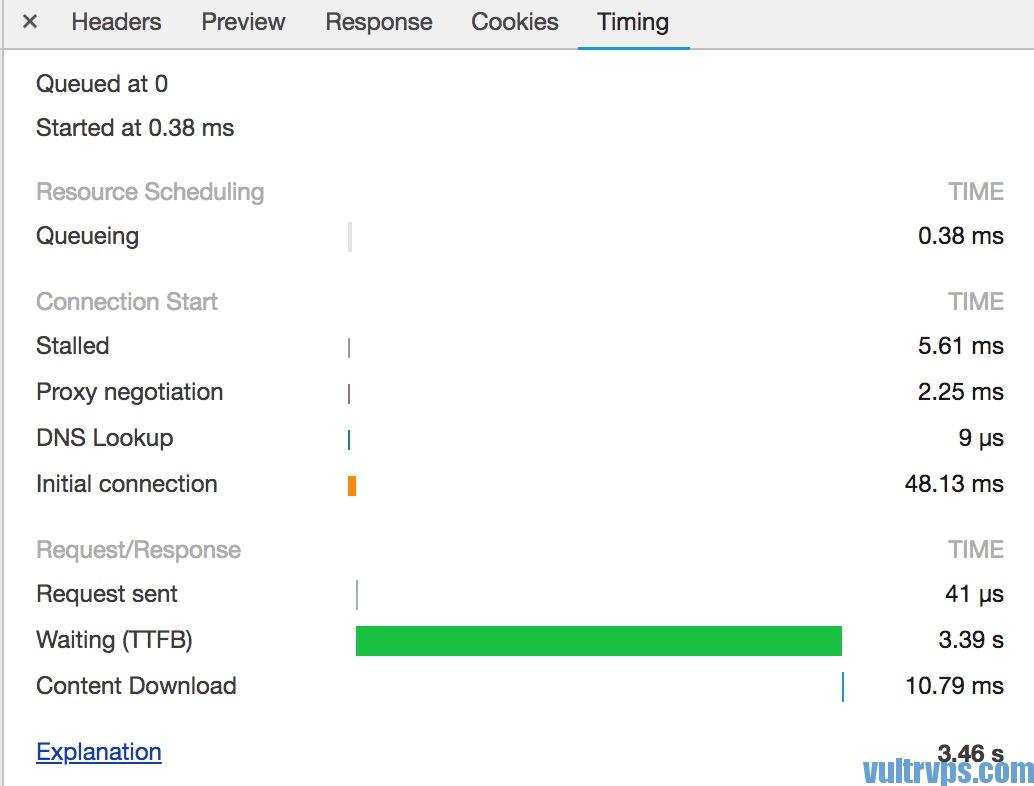The image size is (1034, 786).
Task: Switch to the Headers tab
Action: [116, 22]
